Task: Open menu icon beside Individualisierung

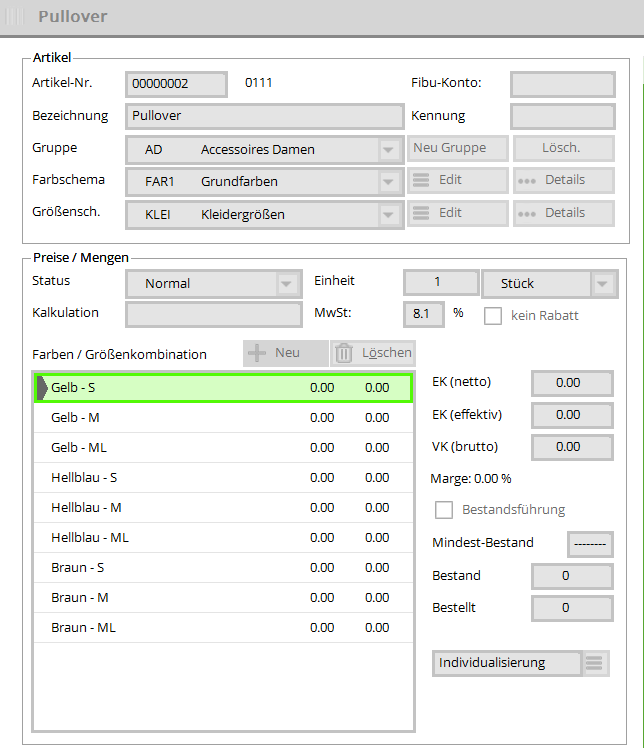Action: (596, 663)
